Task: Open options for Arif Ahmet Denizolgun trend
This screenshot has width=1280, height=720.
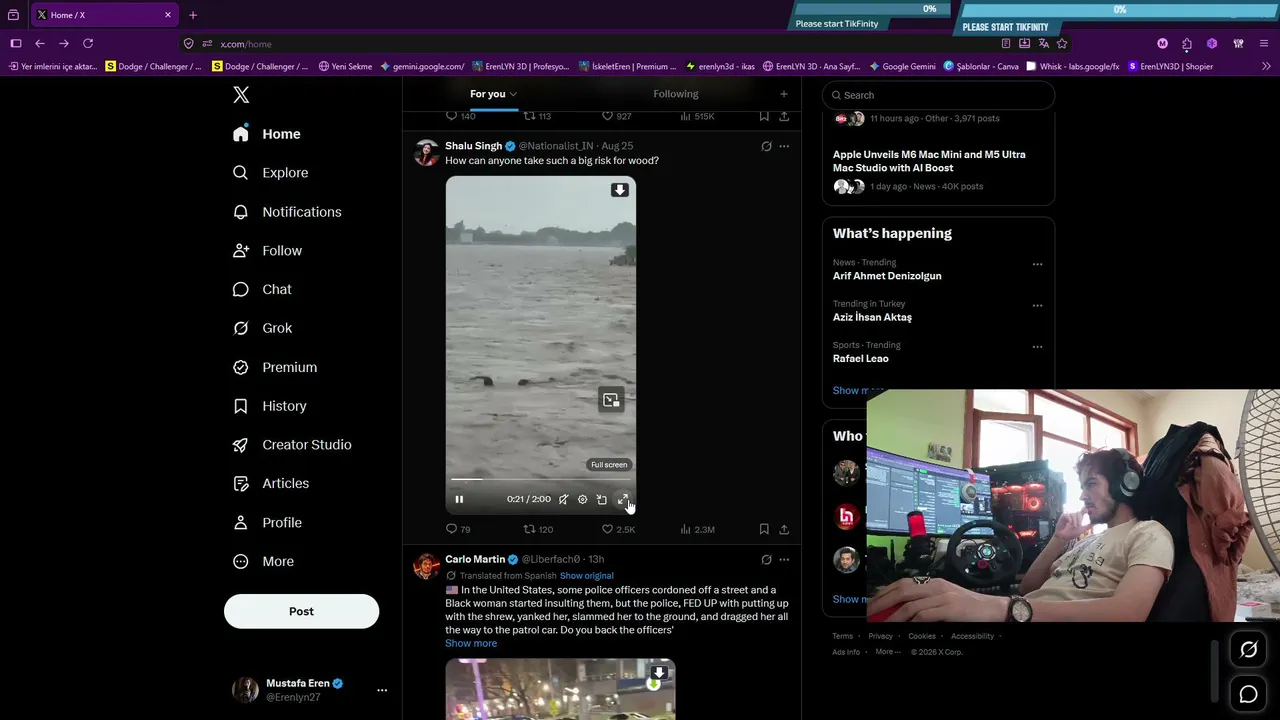Action: tap(1037, 265)
